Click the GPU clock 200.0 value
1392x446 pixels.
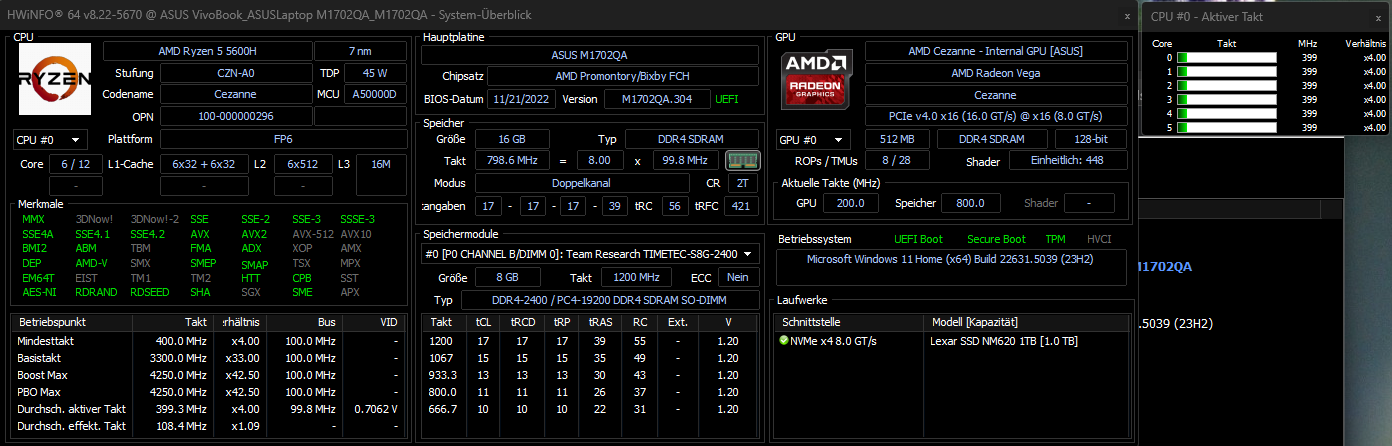pyautogui.click(x=851, y=203)
